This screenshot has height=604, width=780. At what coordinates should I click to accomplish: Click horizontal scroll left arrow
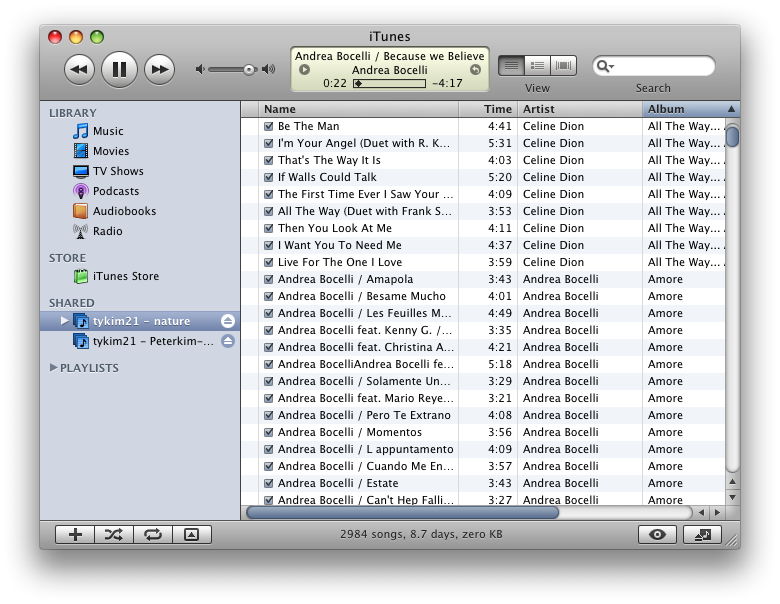701,512
